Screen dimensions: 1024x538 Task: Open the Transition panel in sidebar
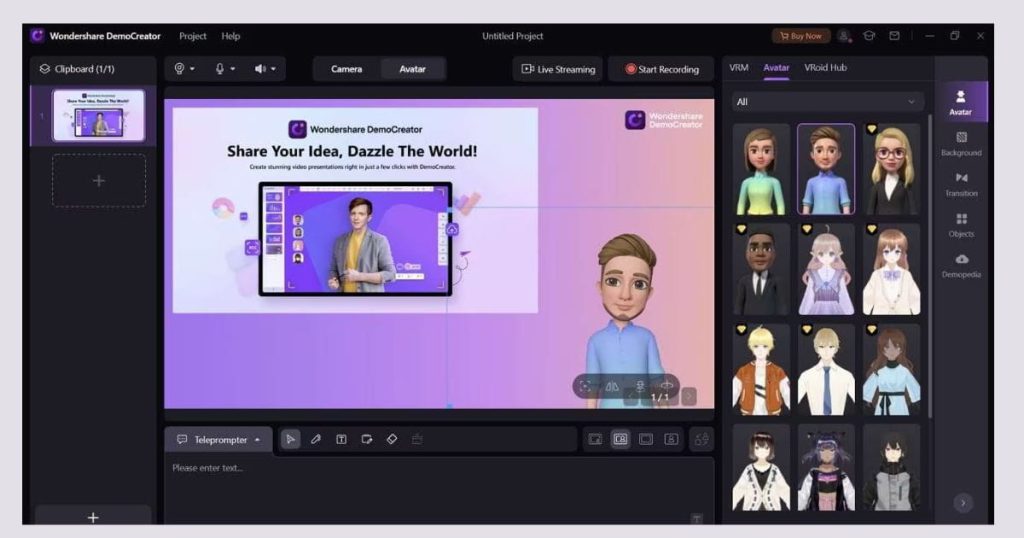click(x=961, y=184)
